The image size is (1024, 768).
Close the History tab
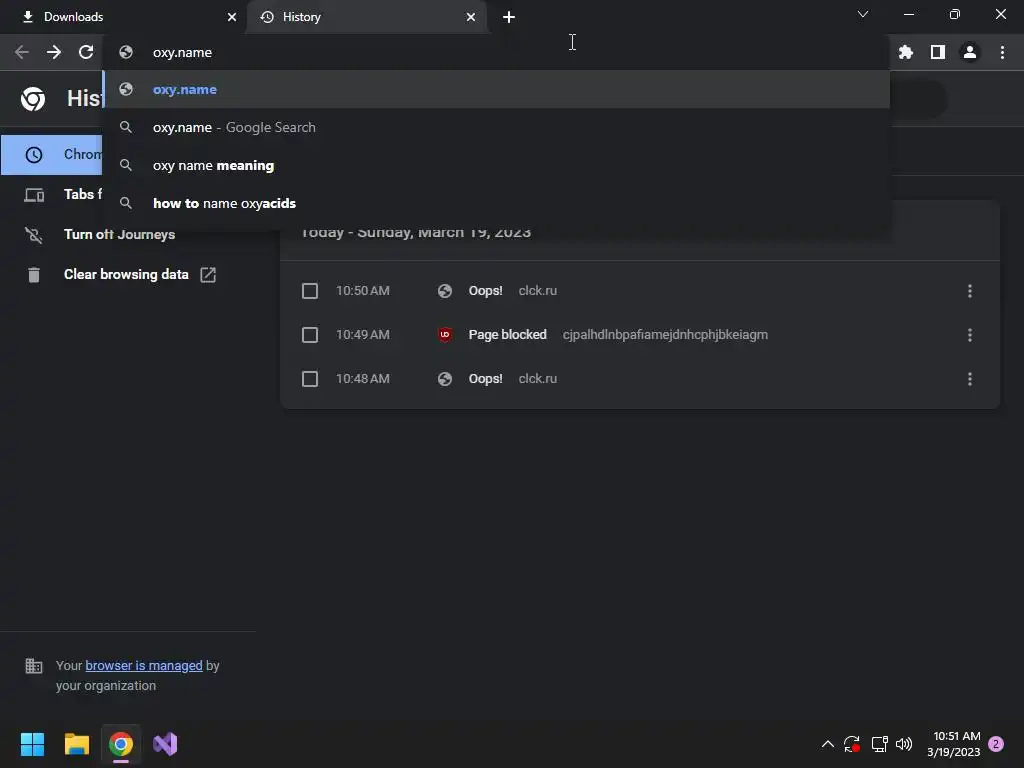[471, 17]
